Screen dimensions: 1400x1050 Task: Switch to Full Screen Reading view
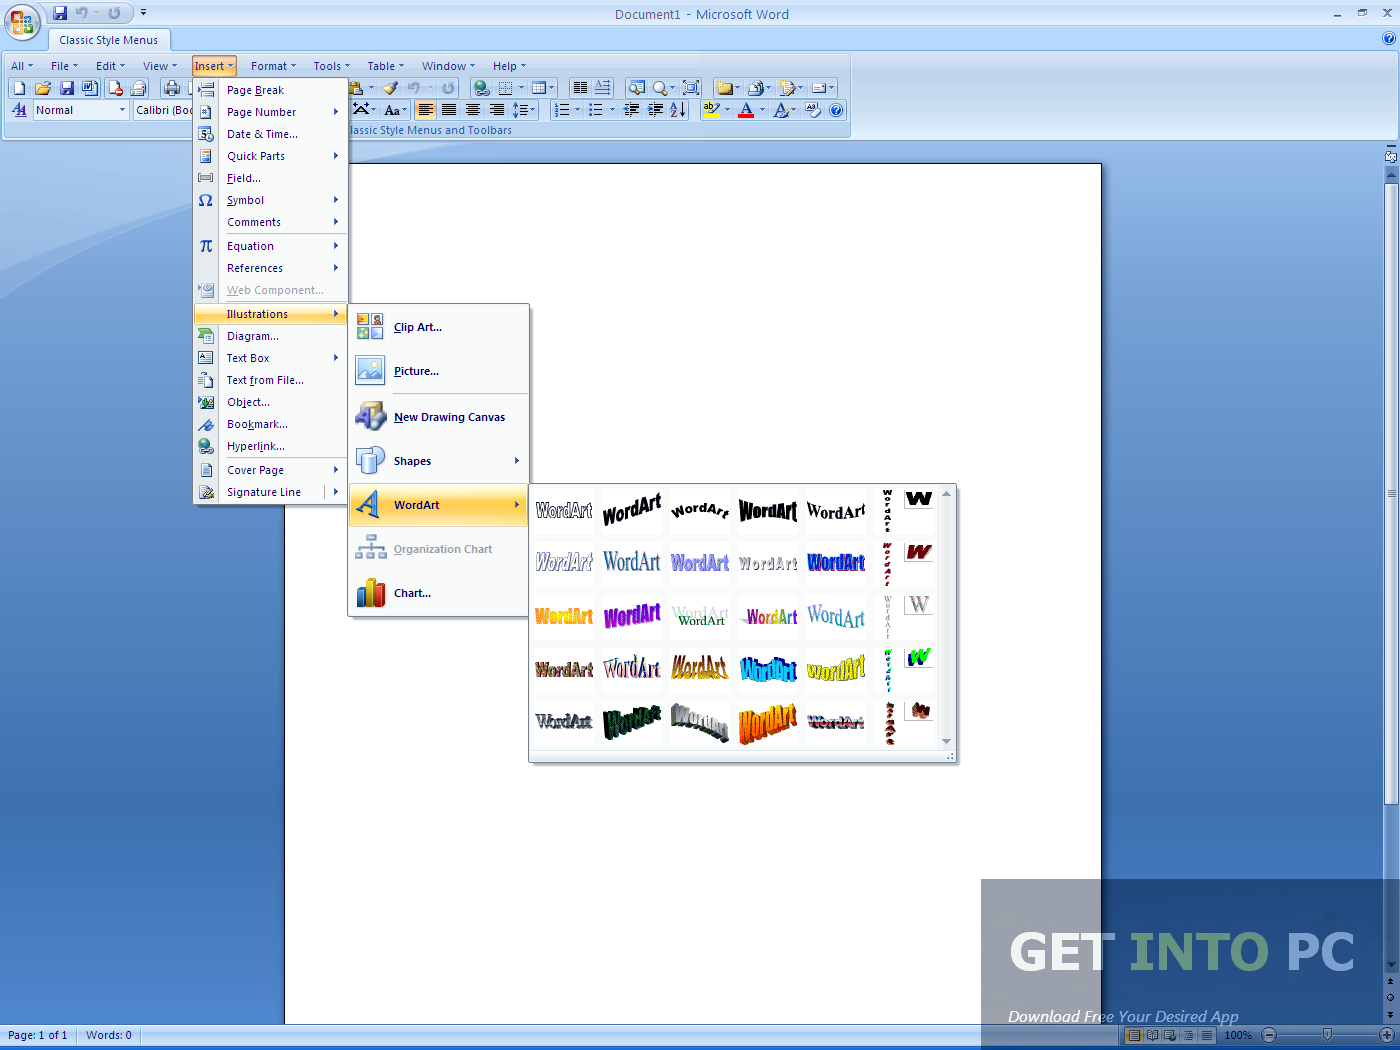click(1152, 1035)
